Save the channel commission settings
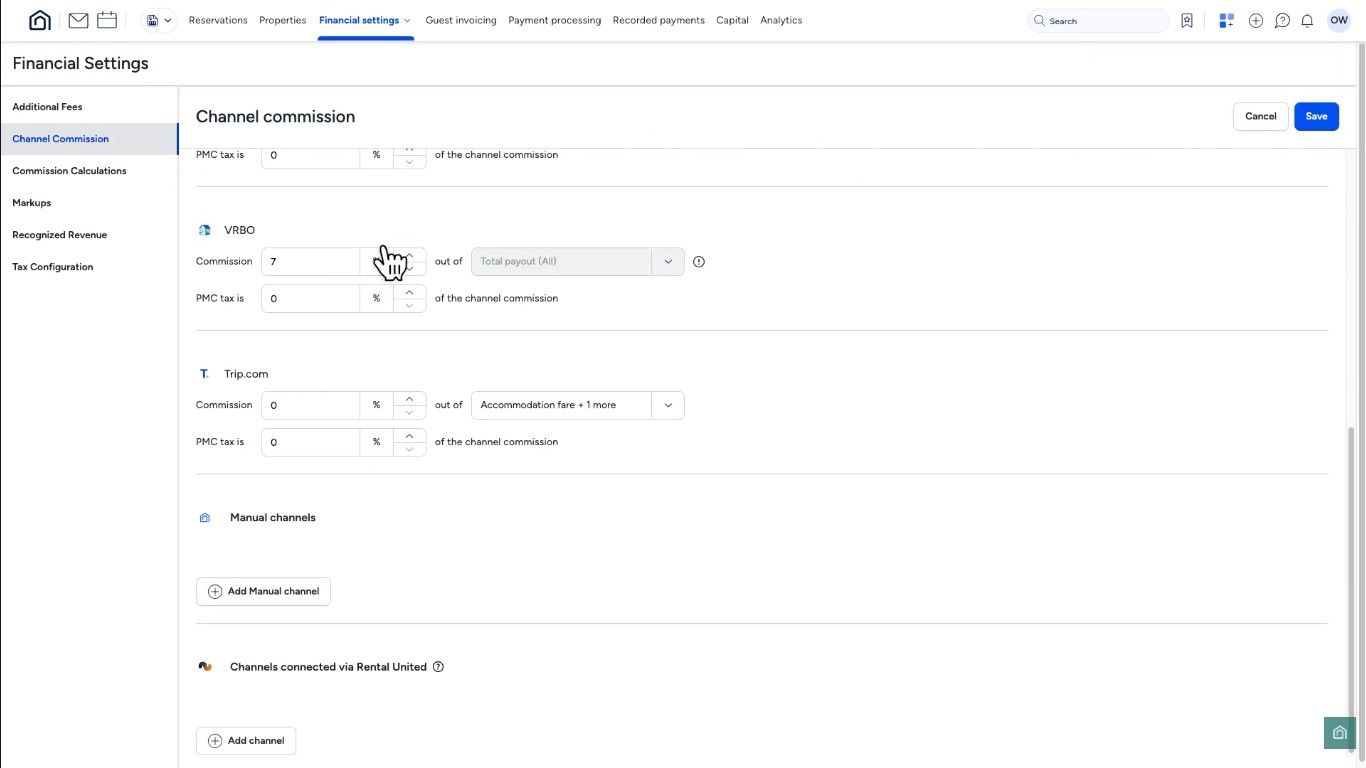This screenshot has height=768, width=1366. click(1316, 116)
